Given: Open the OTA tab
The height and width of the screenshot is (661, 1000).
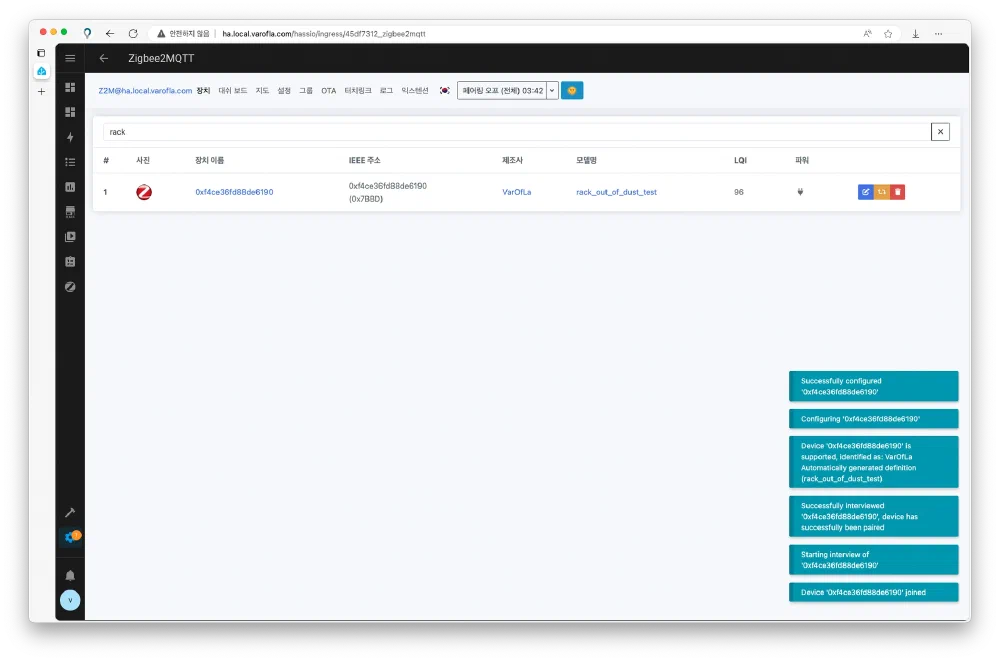Looking at the screenshot, I should [x=328, y=90].
